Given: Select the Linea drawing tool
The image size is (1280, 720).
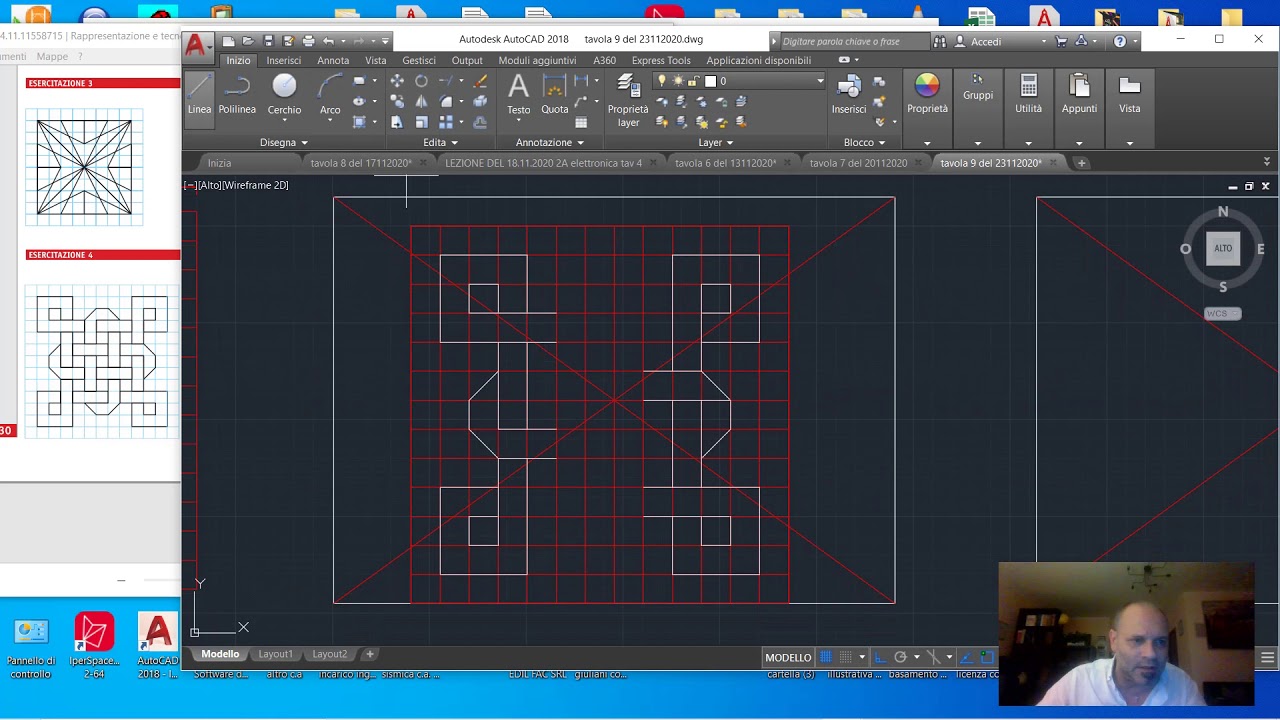Looking at the screenshot, I should [x=199, y=95].
